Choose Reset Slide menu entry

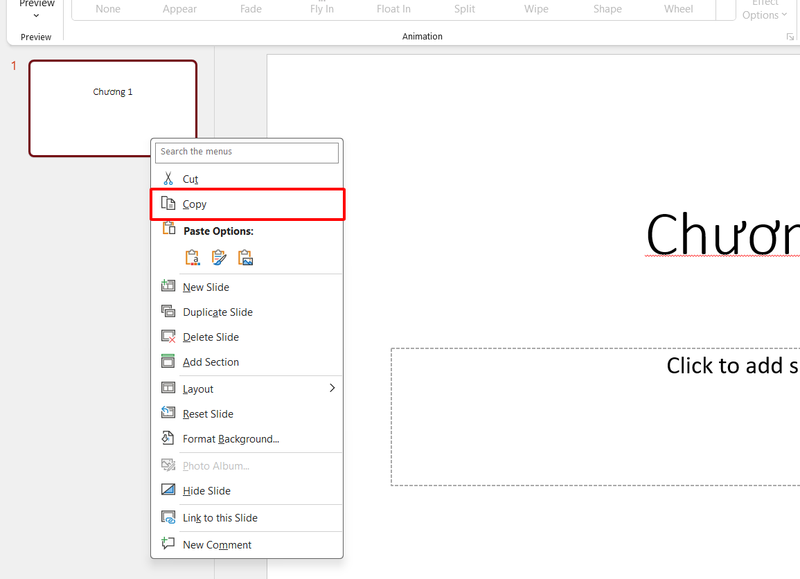(247, 414)
